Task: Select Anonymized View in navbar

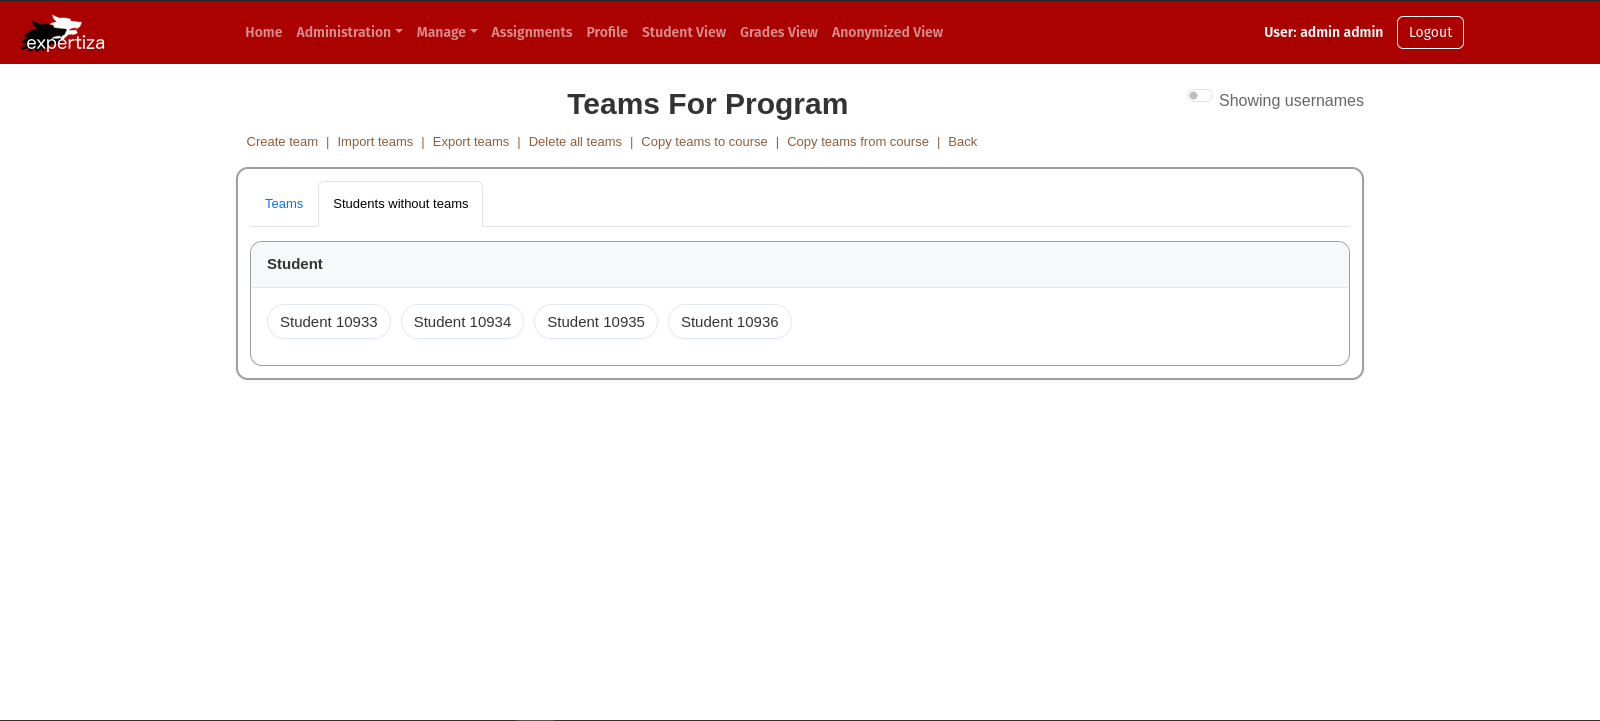Action: tap(887, 32)
